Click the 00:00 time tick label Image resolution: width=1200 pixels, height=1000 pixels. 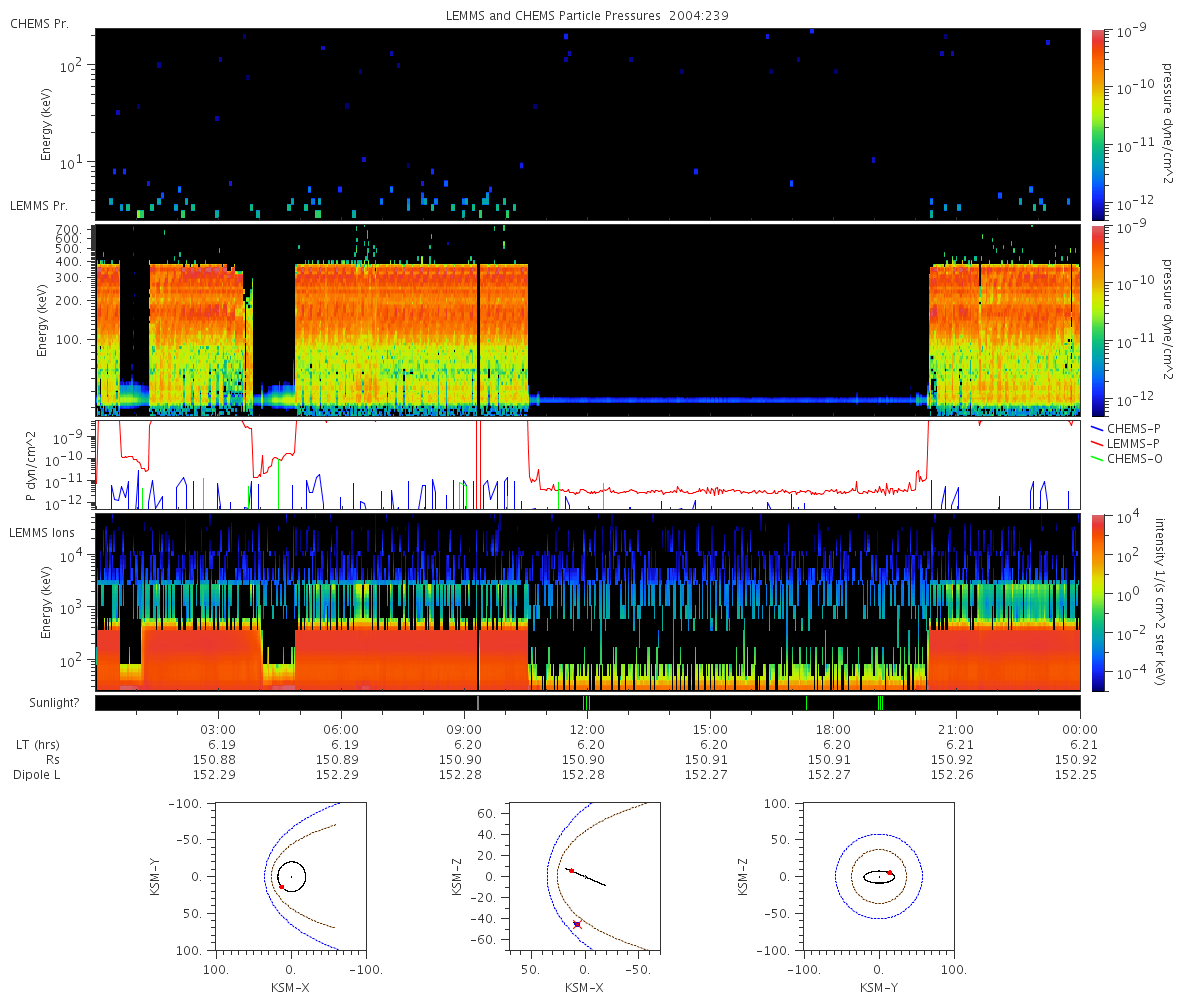click(x=1080, y=730)
